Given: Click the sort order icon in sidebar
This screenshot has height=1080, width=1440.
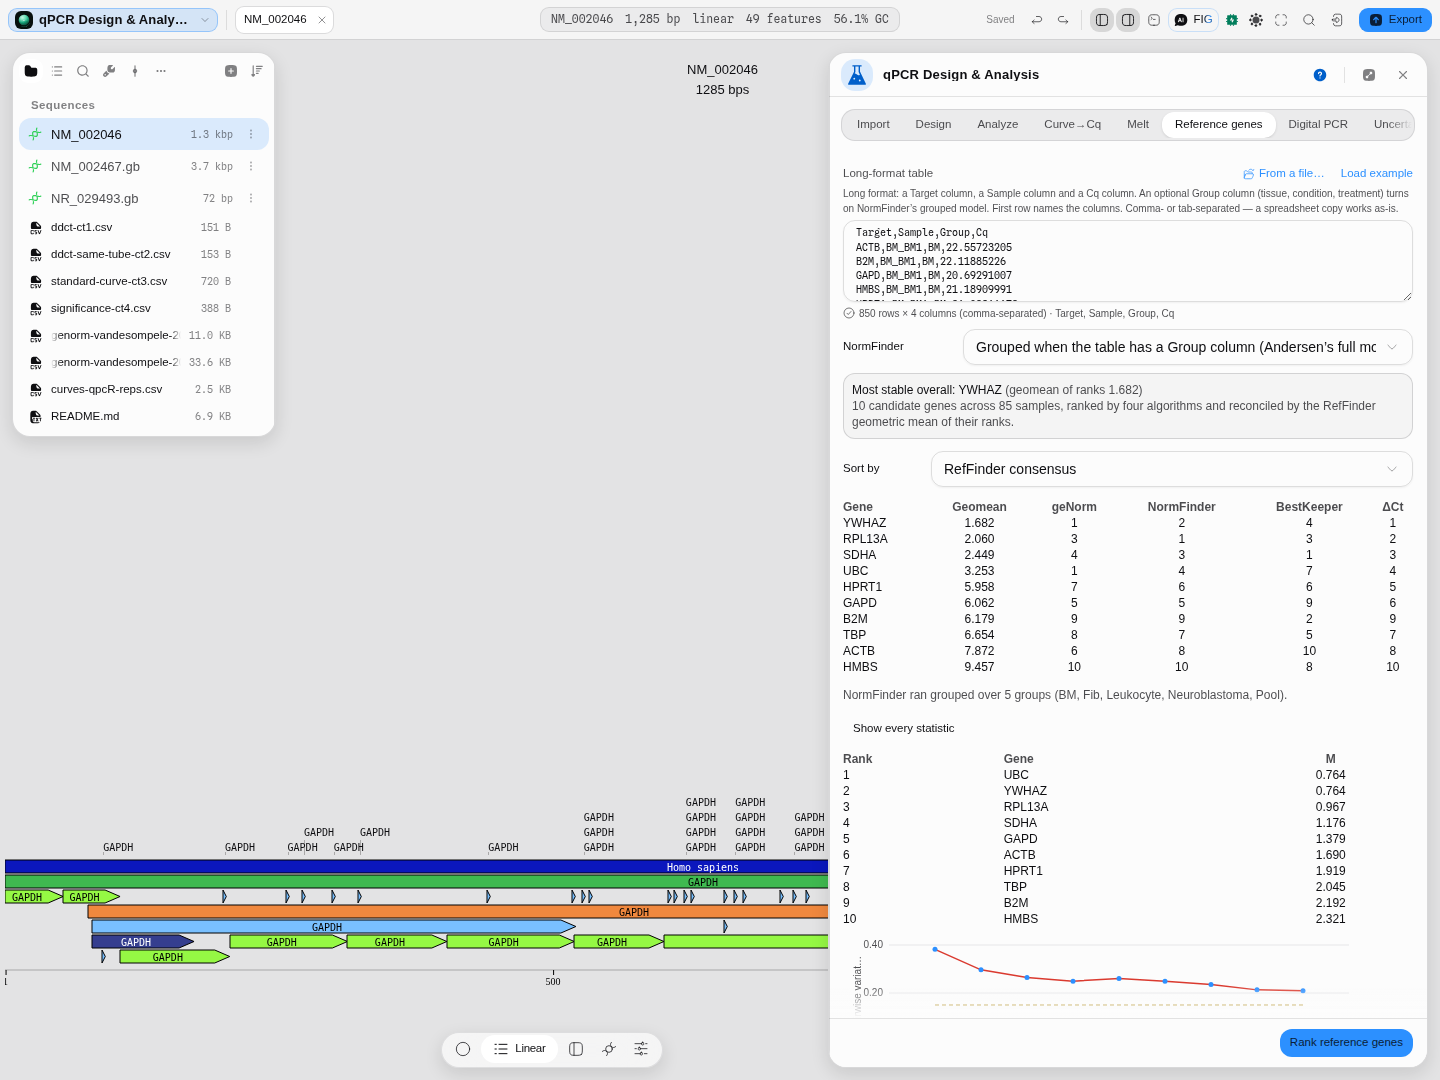Looking at the screenshot, I should tap(257, 71).
